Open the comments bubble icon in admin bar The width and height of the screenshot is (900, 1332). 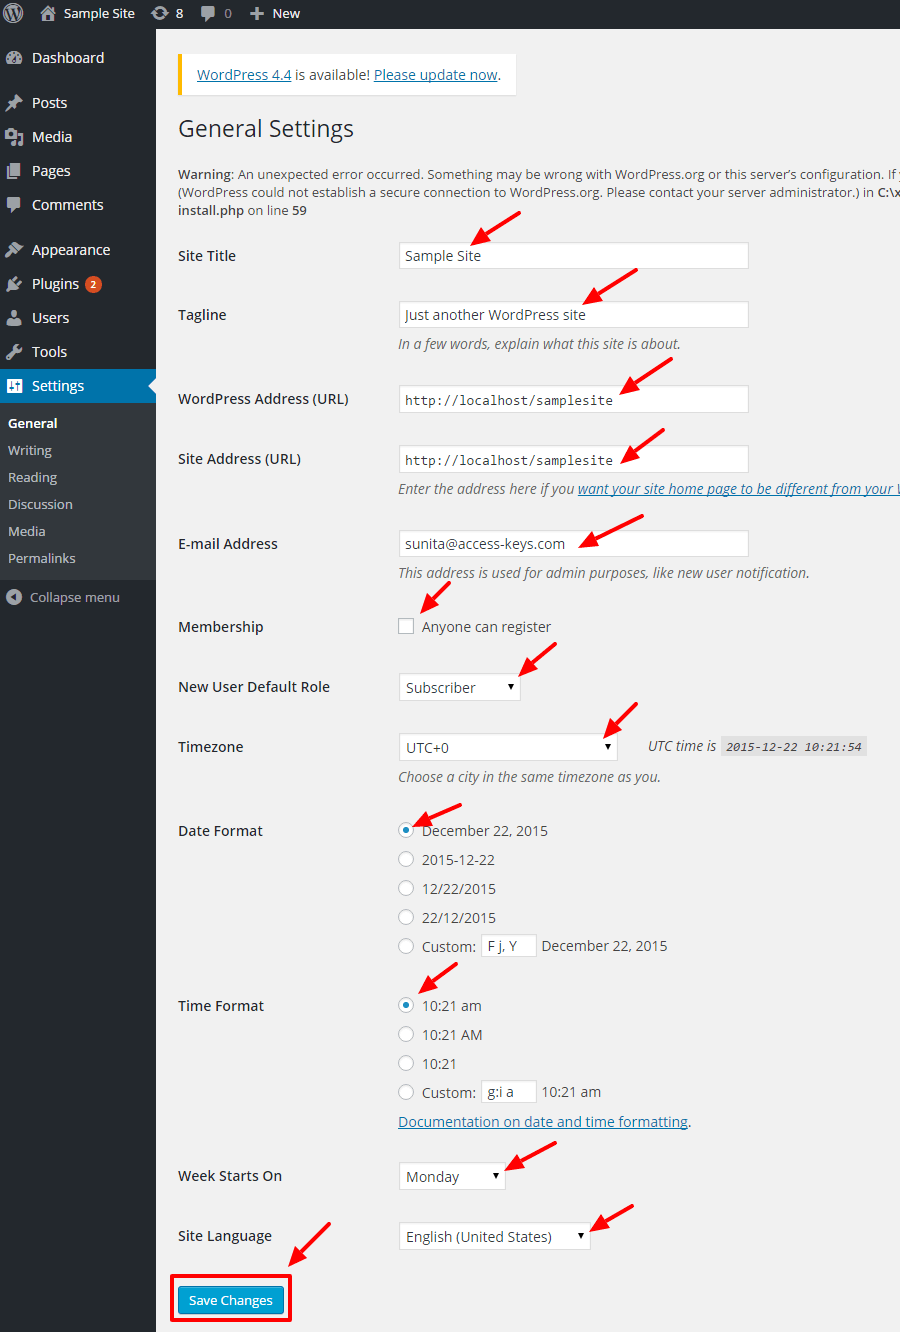click(208, 13)
